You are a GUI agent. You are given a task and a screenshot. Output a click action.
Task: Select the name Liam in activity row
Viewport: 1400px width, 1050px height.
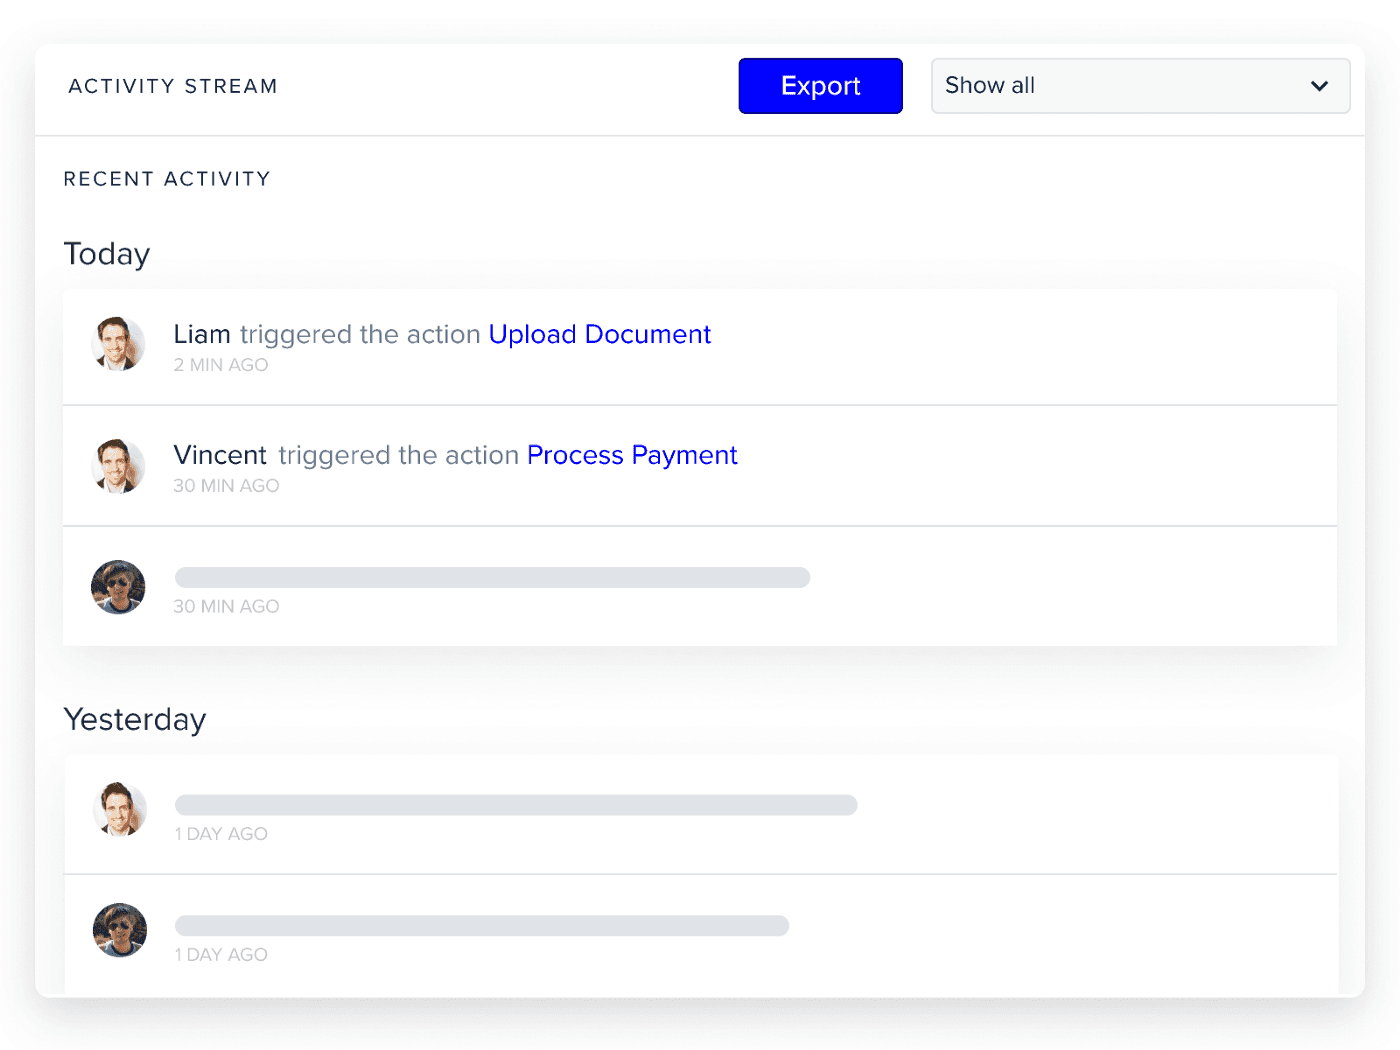(x=202, y=334)
